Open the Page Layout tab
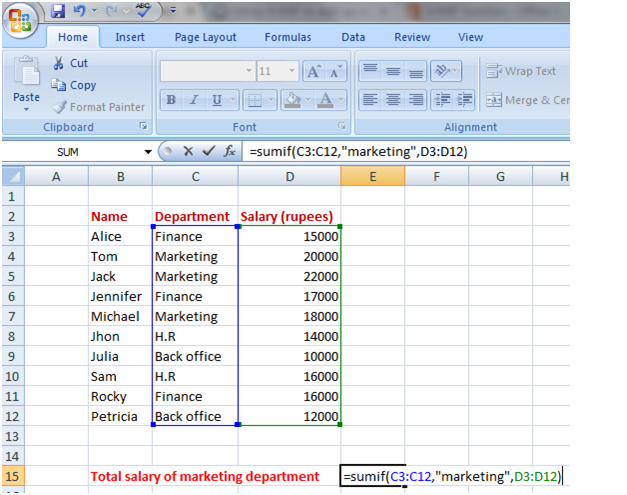Image resolution: width=627 pixels, height=495 pixels. 205,37
